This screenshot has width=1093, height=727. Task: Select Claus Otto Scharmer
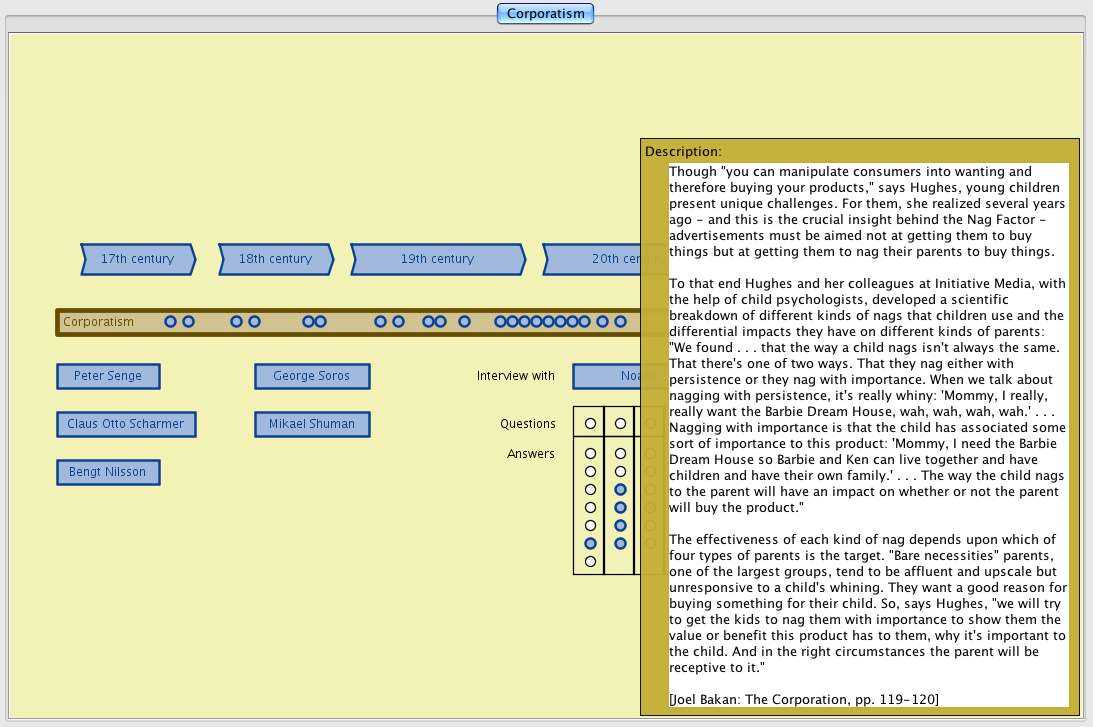click(126, 424)
